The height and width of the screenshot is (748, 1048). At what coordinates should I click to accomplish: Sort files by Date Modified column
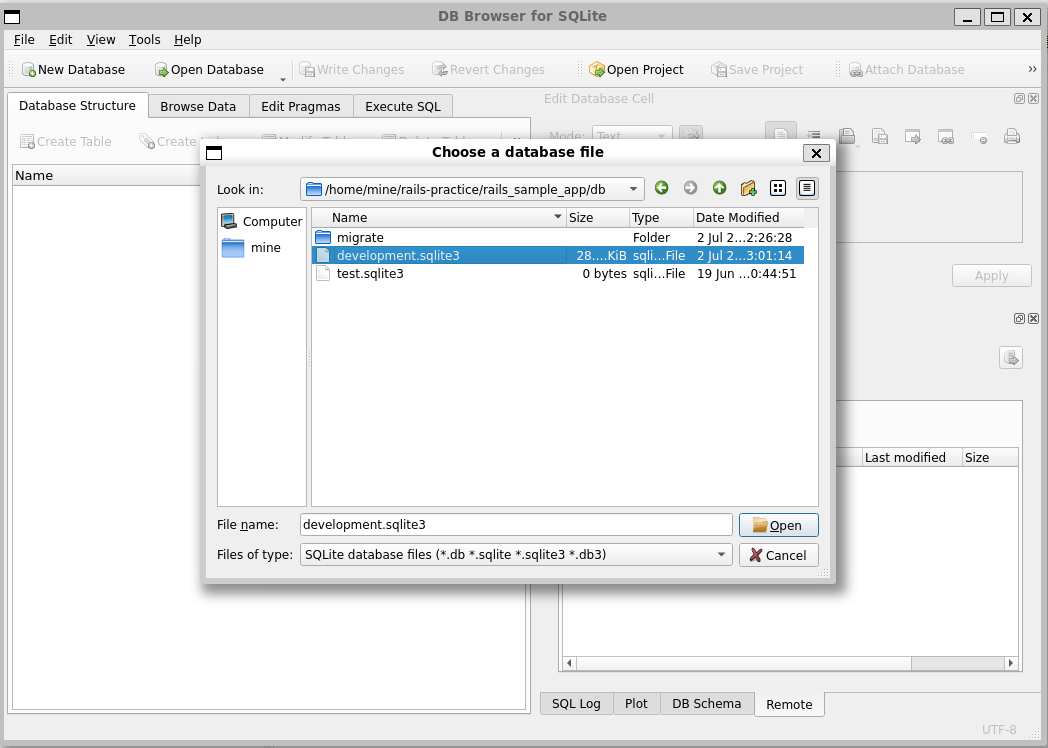(749, 217)
